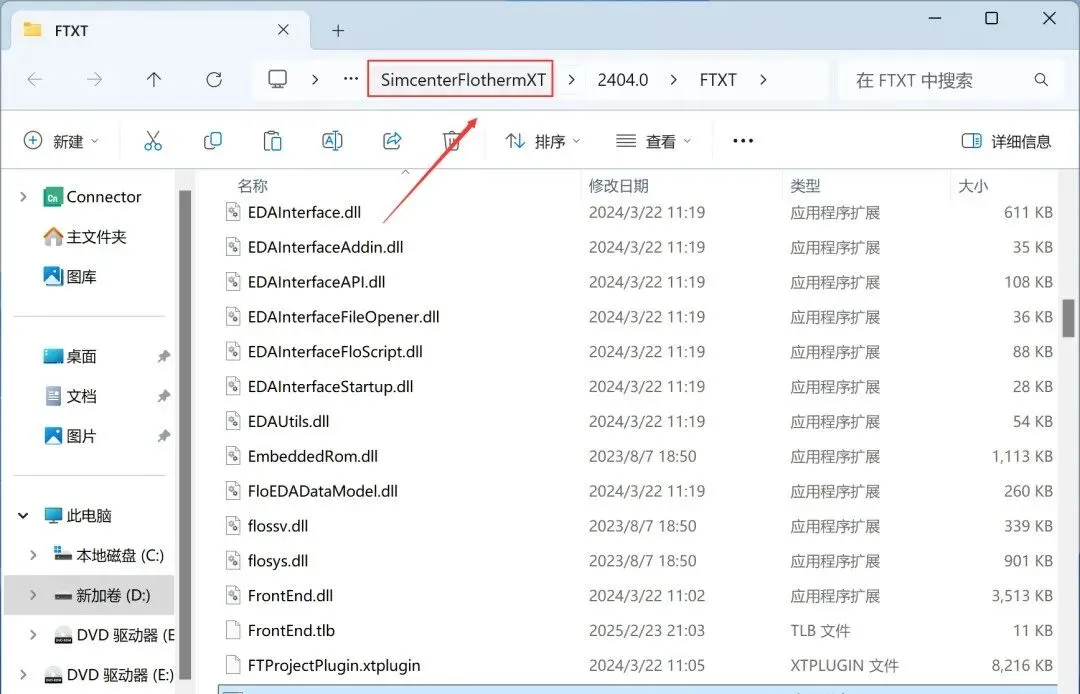Click the Rename icon in toolbar
This screenshot has width=1080, height=694.
[332, 141]
